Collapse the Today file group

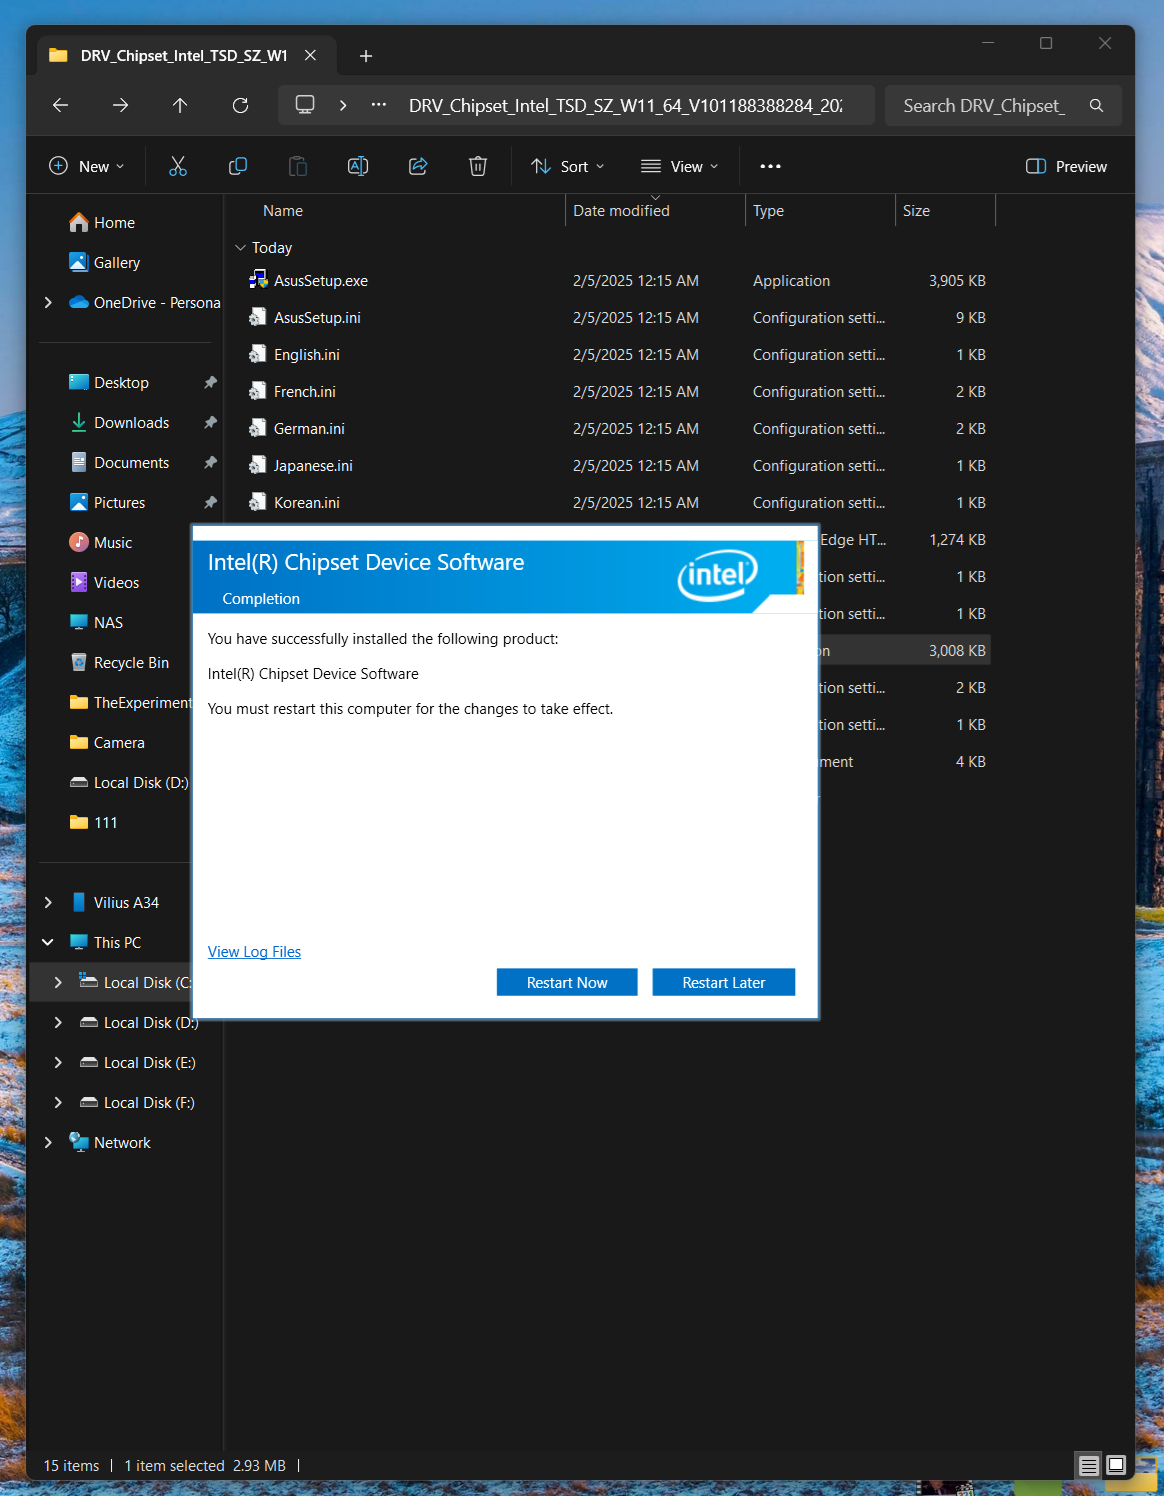(240, 247)
